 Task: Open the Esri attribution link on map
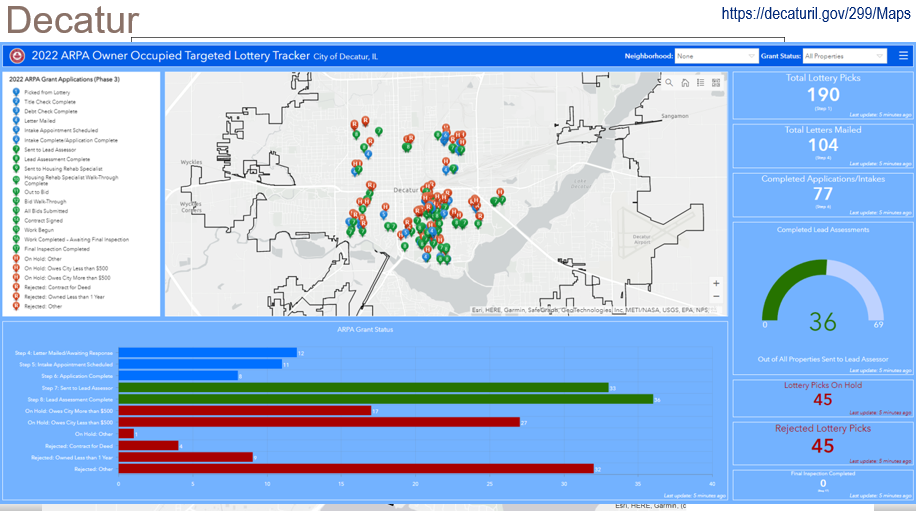click(x=477, y=310)
